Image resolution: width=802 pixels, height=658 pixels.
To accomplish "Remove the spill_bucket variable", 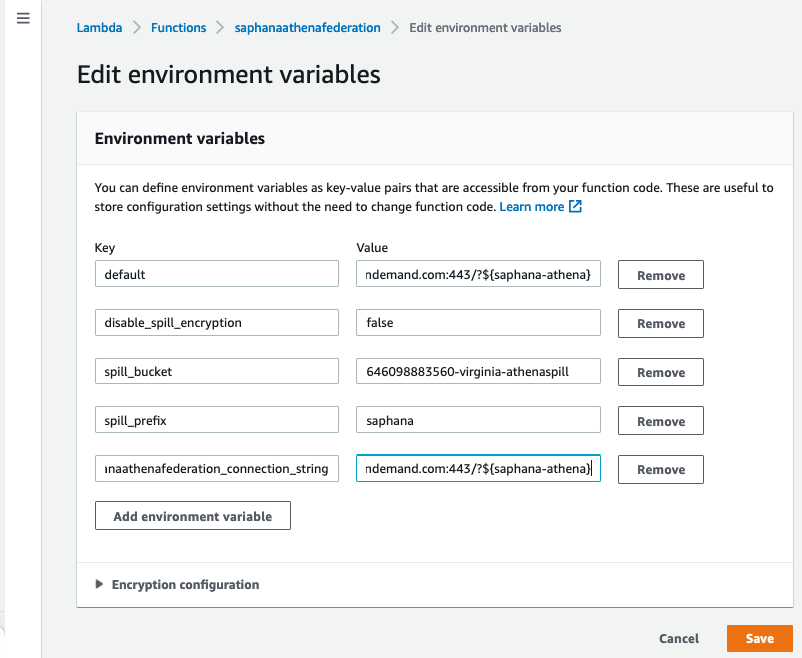I will point(660,372).
